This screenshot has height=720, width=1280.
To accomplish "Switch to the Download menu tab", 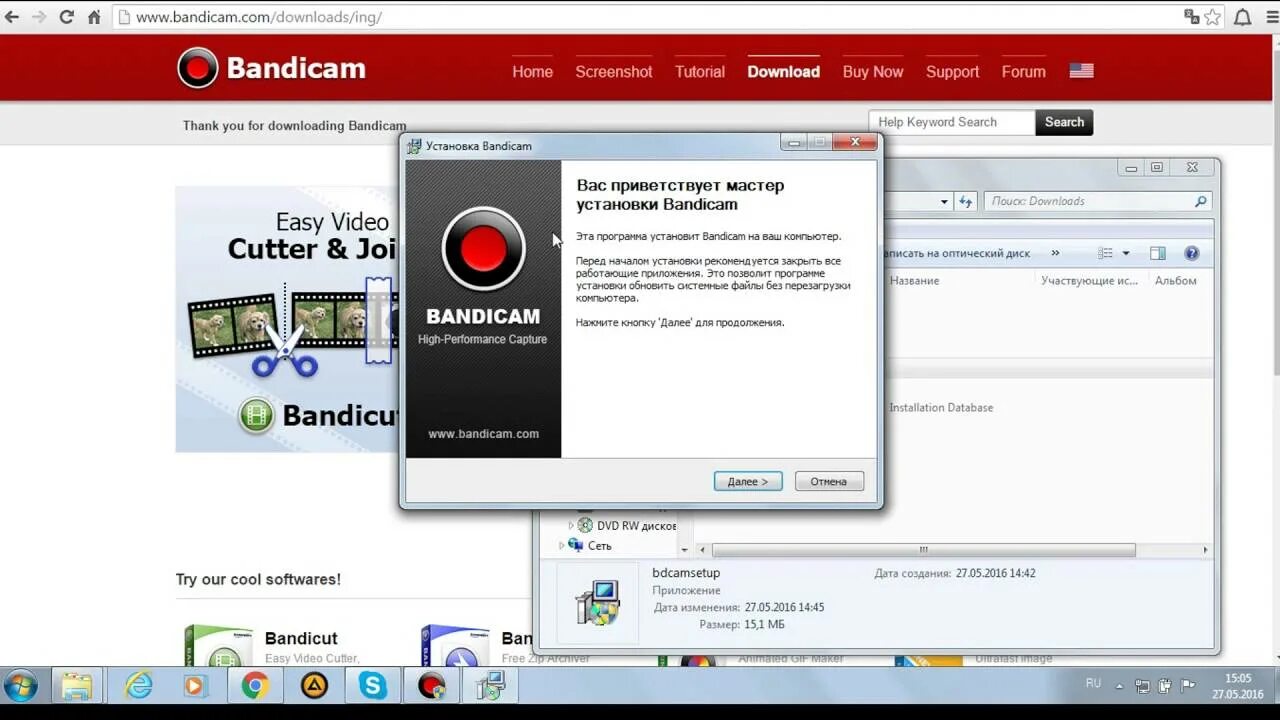I will pos(783,71).
